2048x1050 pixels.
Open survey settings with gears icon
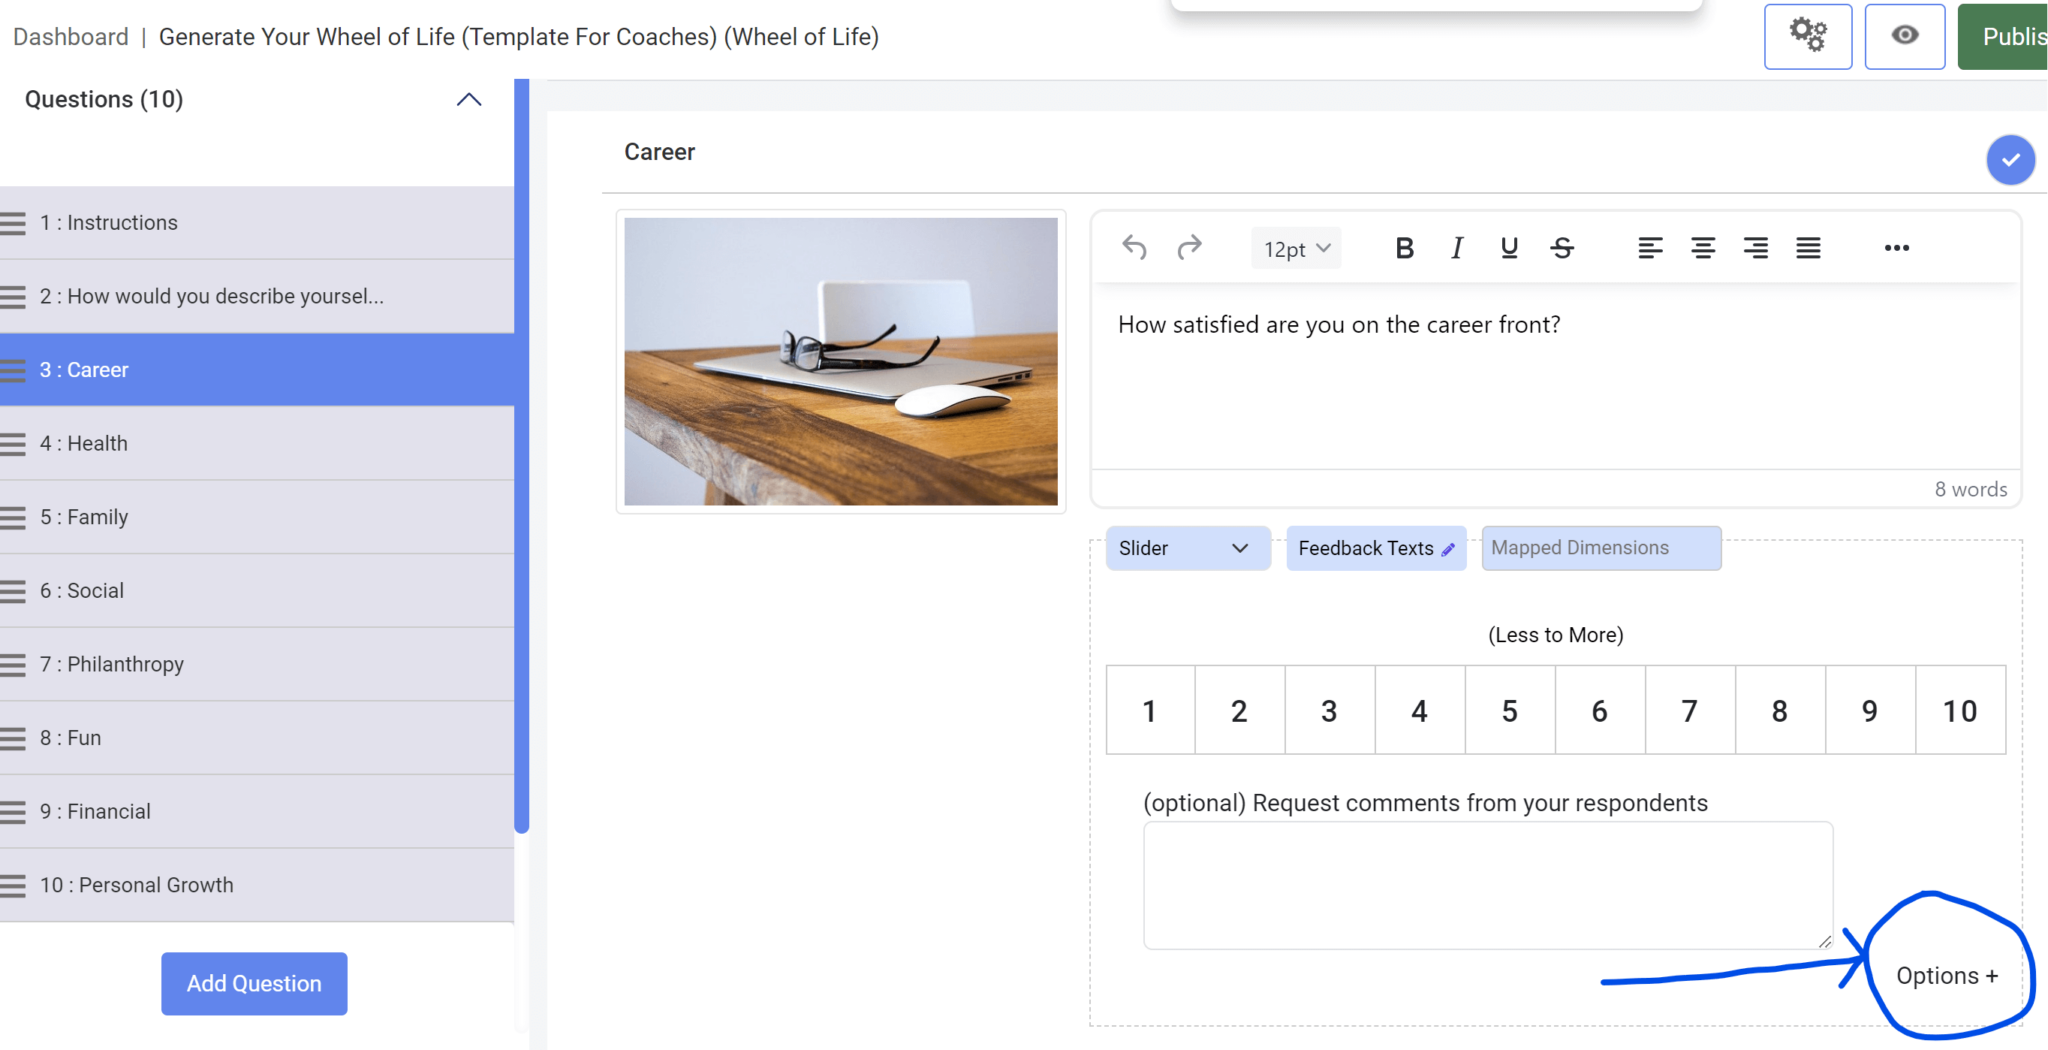(1808, 36)
